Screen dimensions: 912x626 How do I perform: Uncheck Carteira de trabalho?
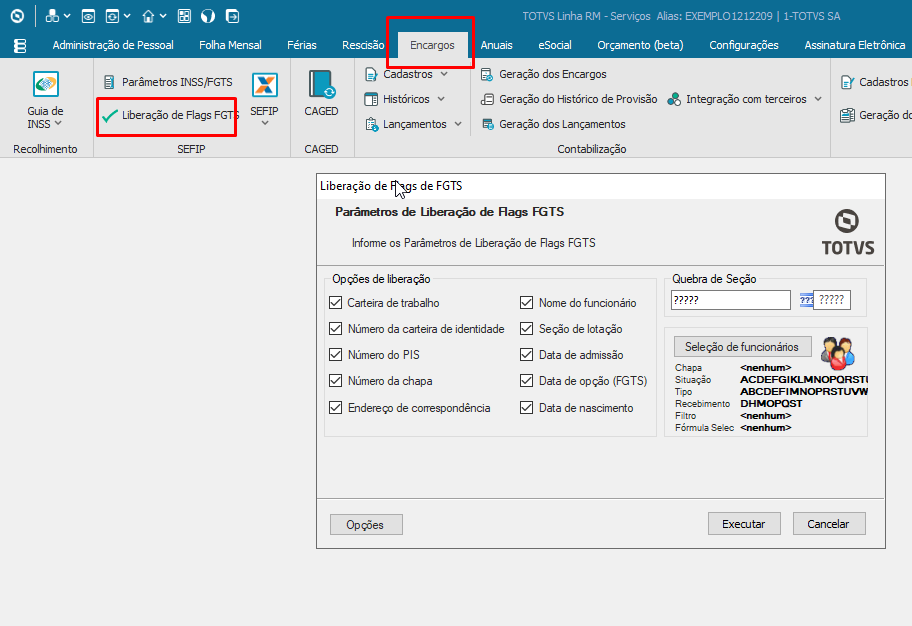coord(336,303)
